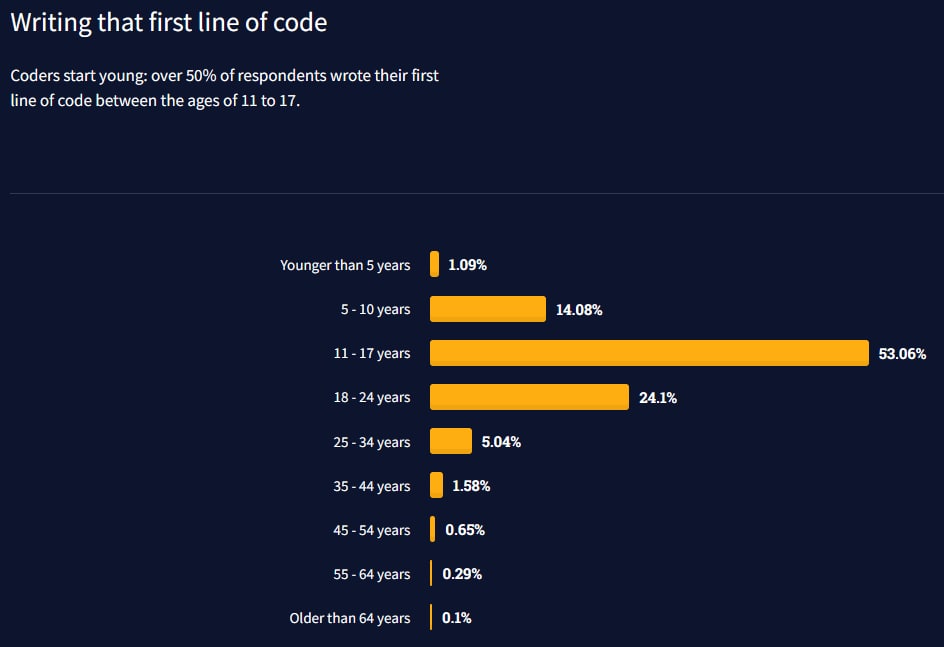Click the "Coders start young" description text
944x647 pixels.
[224, 88]
